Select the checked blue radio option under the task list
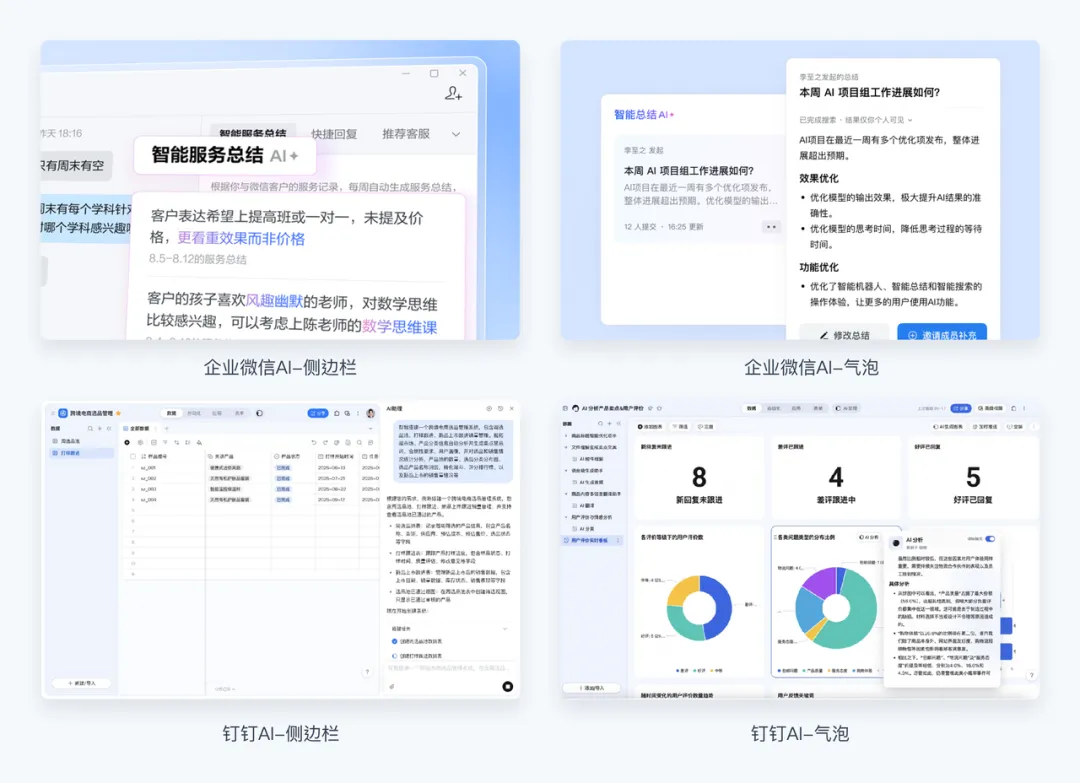The width and height of the screenshot is (1080, 783). (x=395, y=641)
